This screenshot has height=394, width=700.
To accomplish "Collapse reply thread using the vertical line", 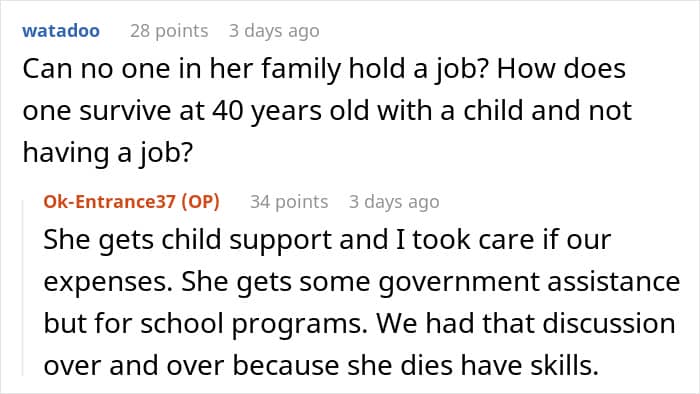I will point(23,288).
